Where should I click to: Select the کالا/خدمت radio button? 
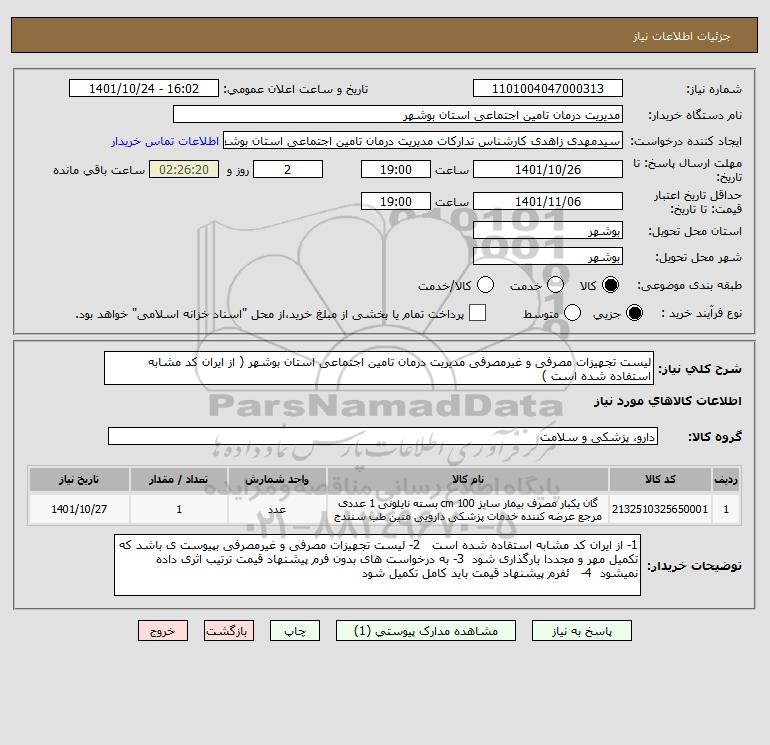click(486, 285)
